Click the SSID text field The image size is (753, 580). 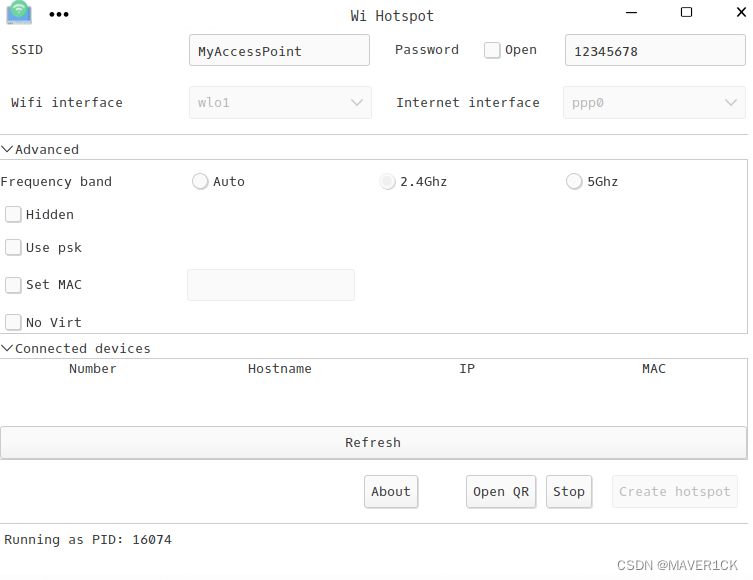click(279, 50)
